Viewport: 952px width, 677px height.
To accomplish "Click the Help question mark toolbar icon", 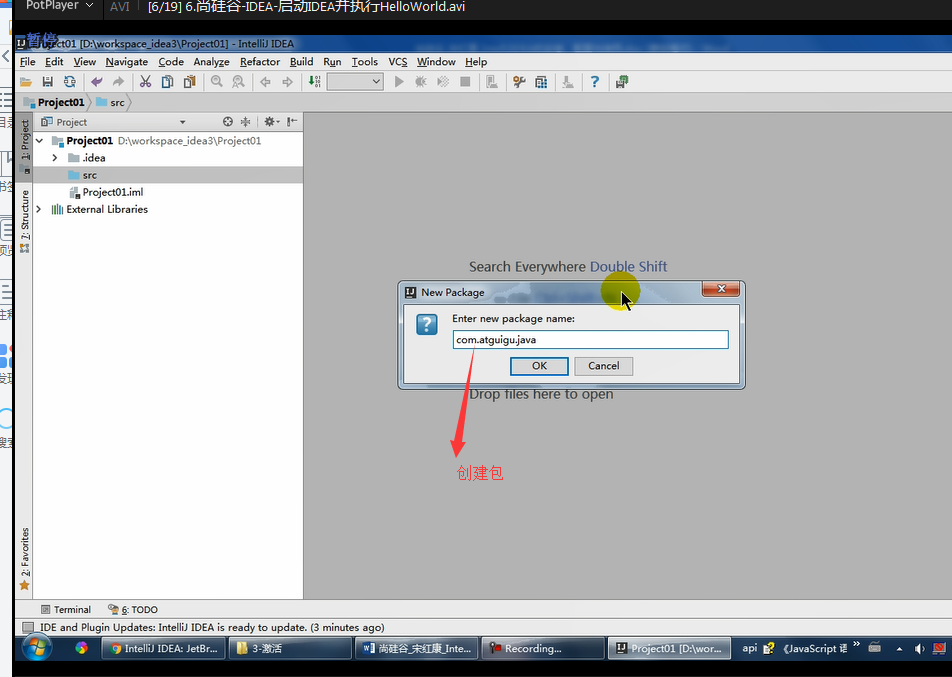I will pos(594,82).
